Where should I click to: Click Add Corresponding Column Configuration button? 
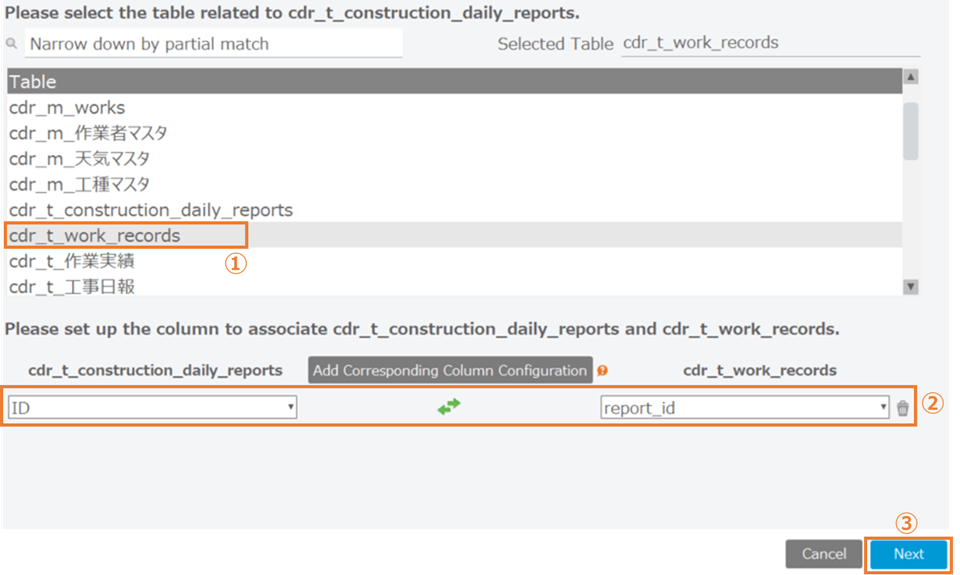pyautogui.click(x=450, y=370)
